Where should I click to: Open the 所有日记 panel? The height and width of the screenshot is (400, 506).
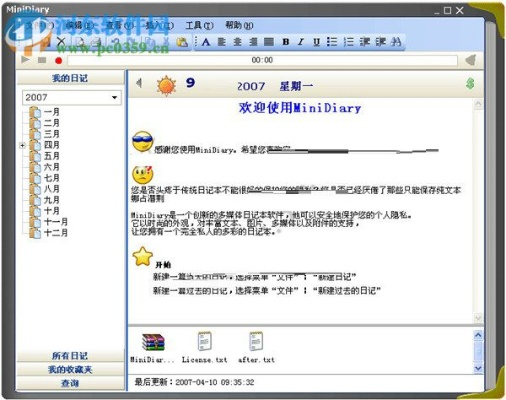pyautogui.click(x=70, y=356)
